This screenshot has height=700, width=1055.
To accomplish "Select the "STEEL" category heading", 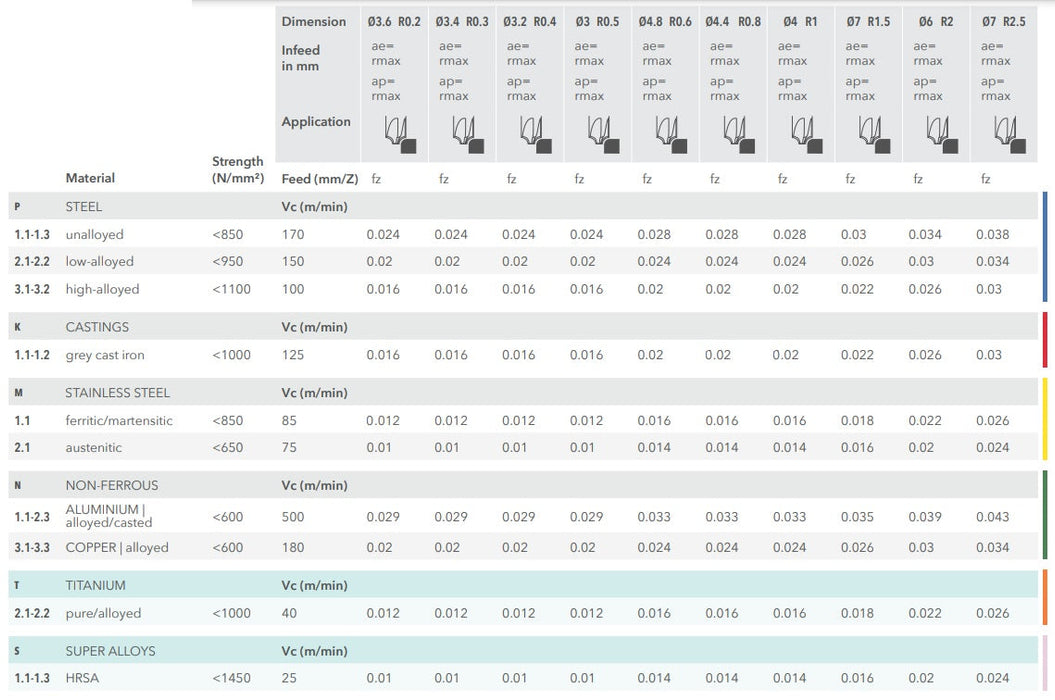I will click(83, 207).
